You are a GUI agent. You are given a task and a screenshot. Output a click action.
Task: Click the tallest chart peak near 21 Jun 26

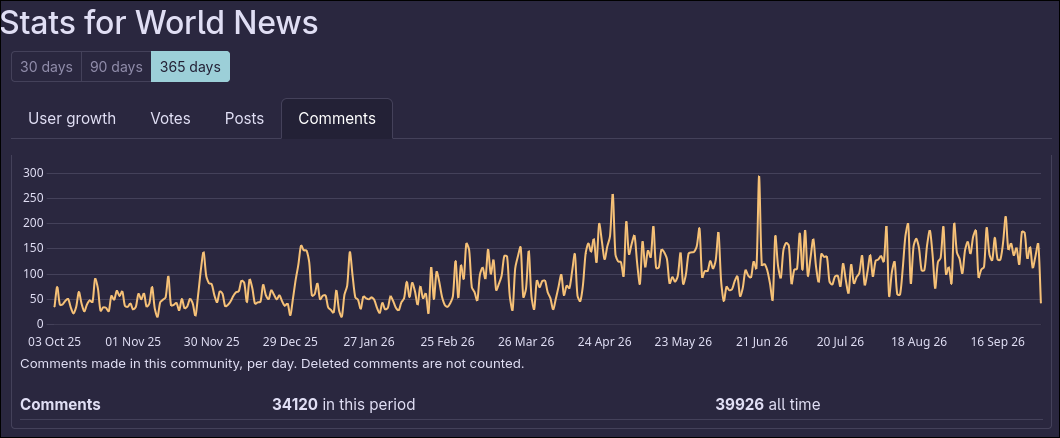(x=759, y=177)
